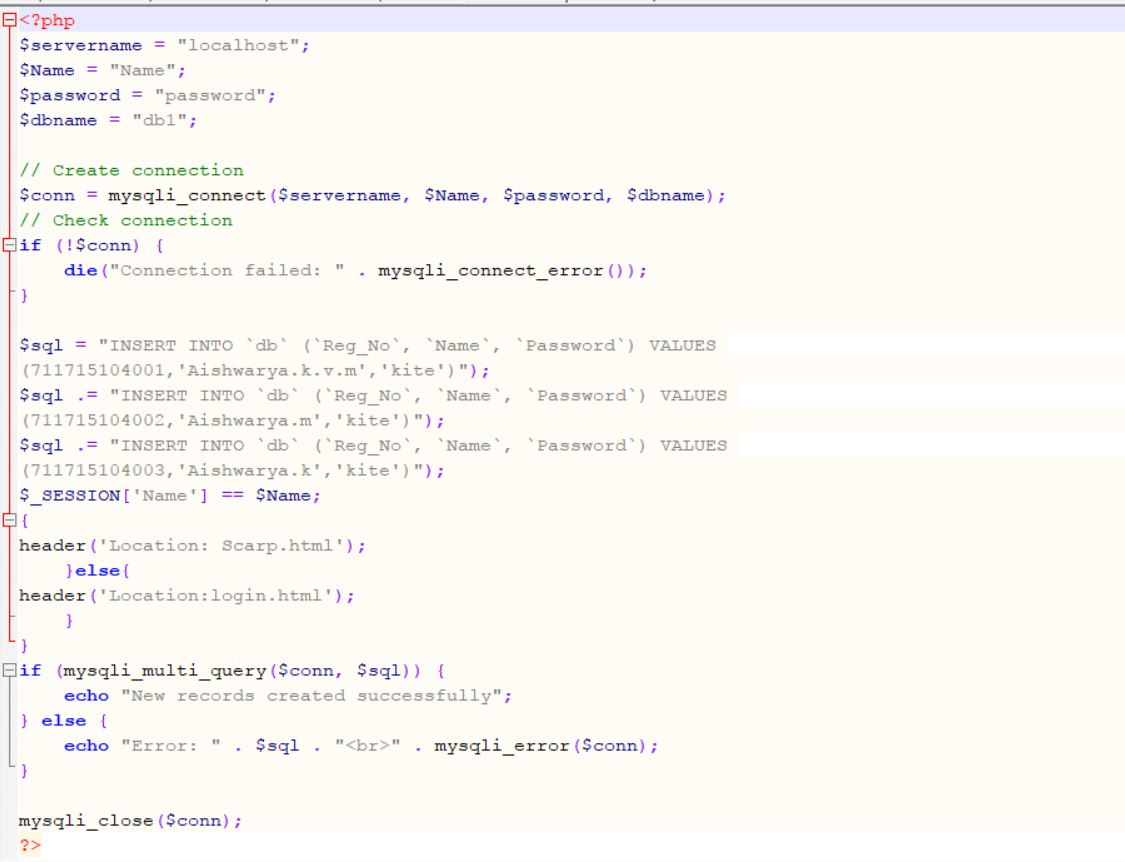
Task: Click the mysqli_close($conn); line
Action: pos(131,820)
